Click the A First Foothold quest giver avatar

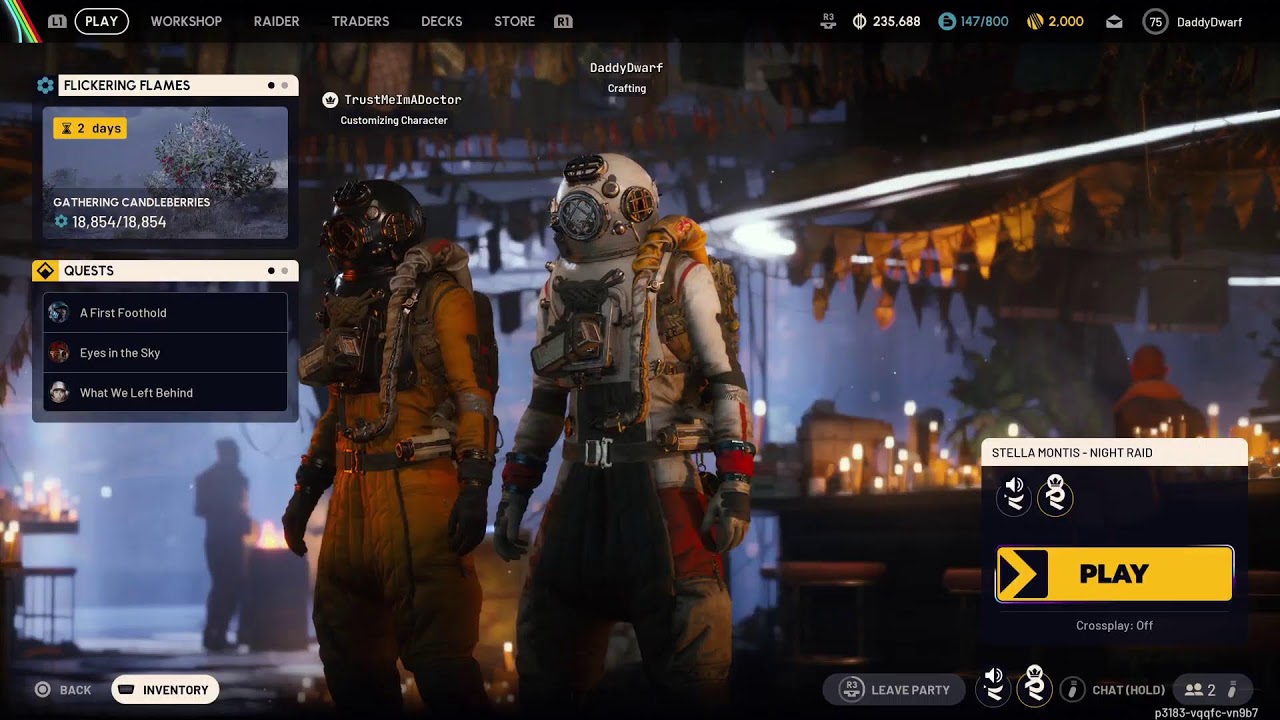tap(59, 313)
